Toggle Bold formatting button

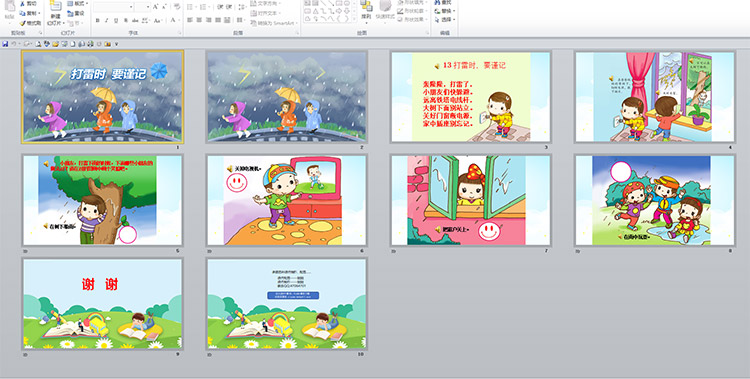coord(98,21)
